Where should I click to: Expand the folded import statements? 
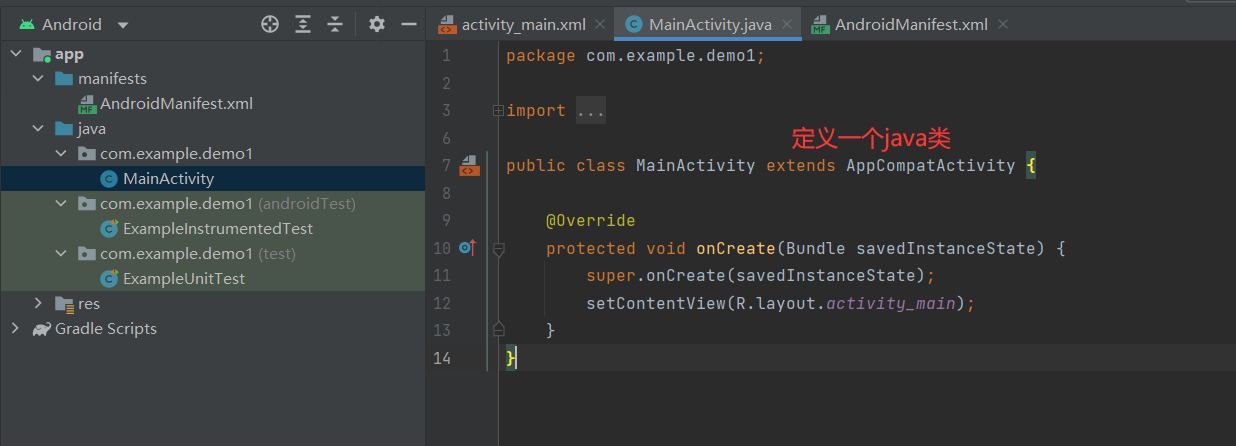coord(498,111)
